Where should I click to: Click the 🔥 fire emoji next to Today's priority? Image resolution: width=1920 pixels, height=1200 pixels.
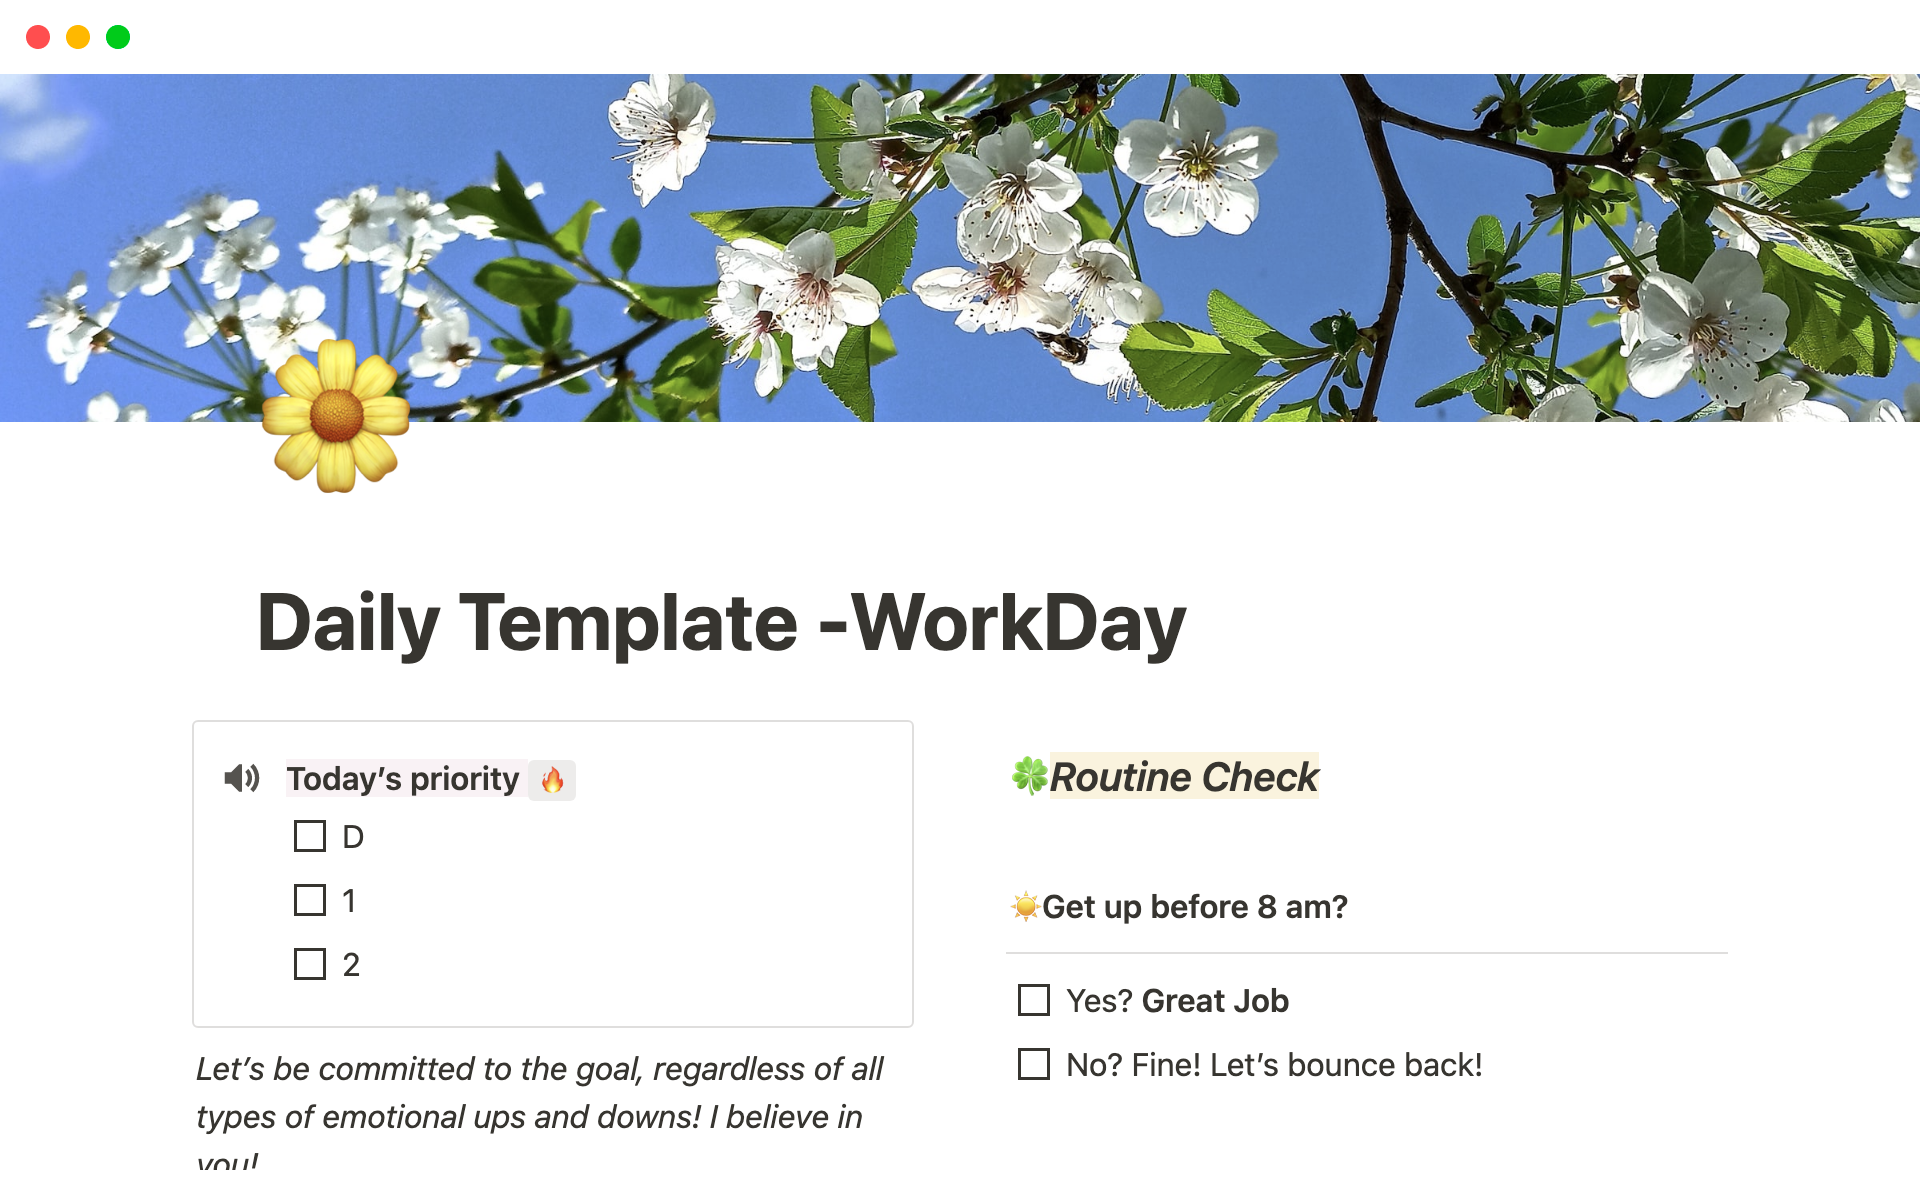550,778
